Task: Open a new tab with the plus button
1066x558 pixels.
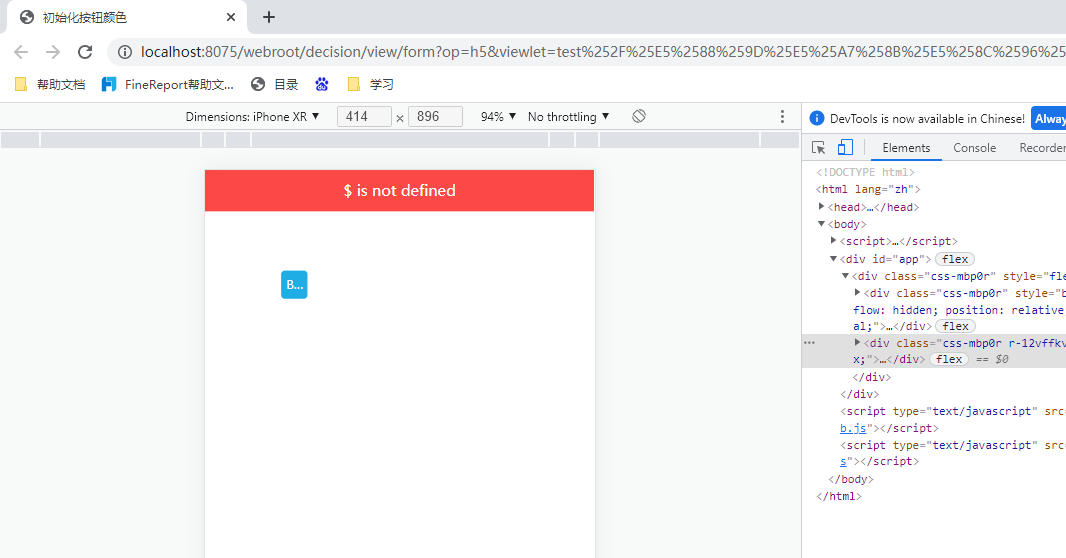Action: tap(269, 17)
